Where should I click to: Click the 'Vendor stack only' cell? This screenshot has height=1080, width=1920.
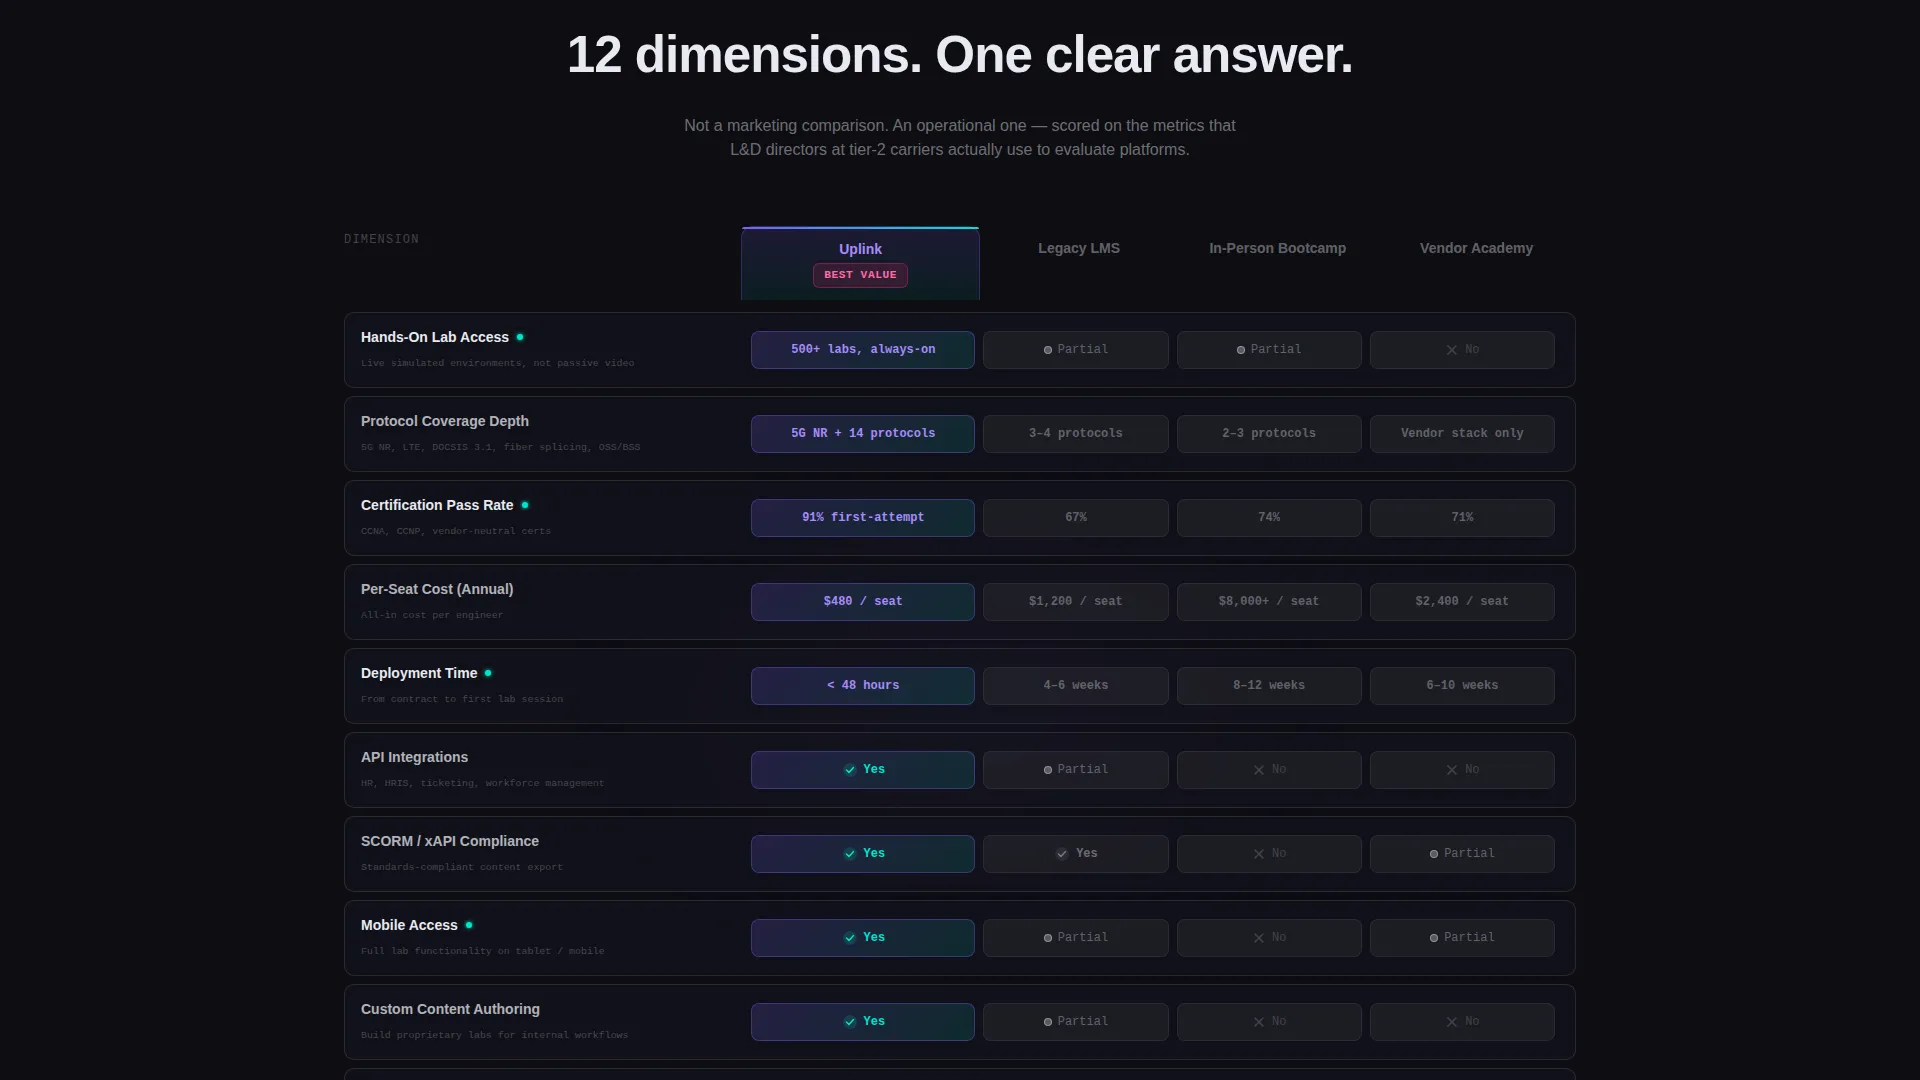click(1462, 434)
